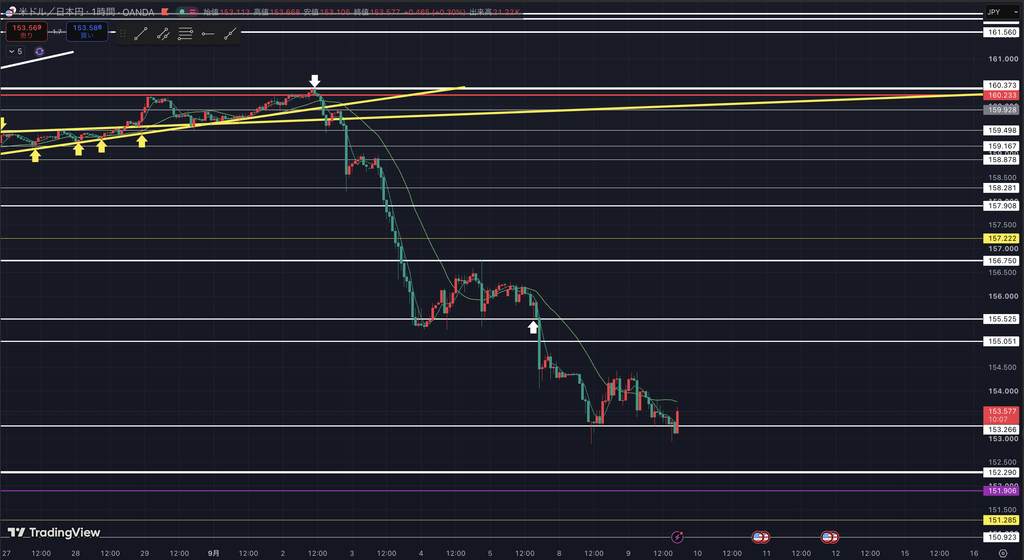Toggle the pink wave data mode icon
The height and width of the screenshot is (560, 1024).
click(193, 12)
